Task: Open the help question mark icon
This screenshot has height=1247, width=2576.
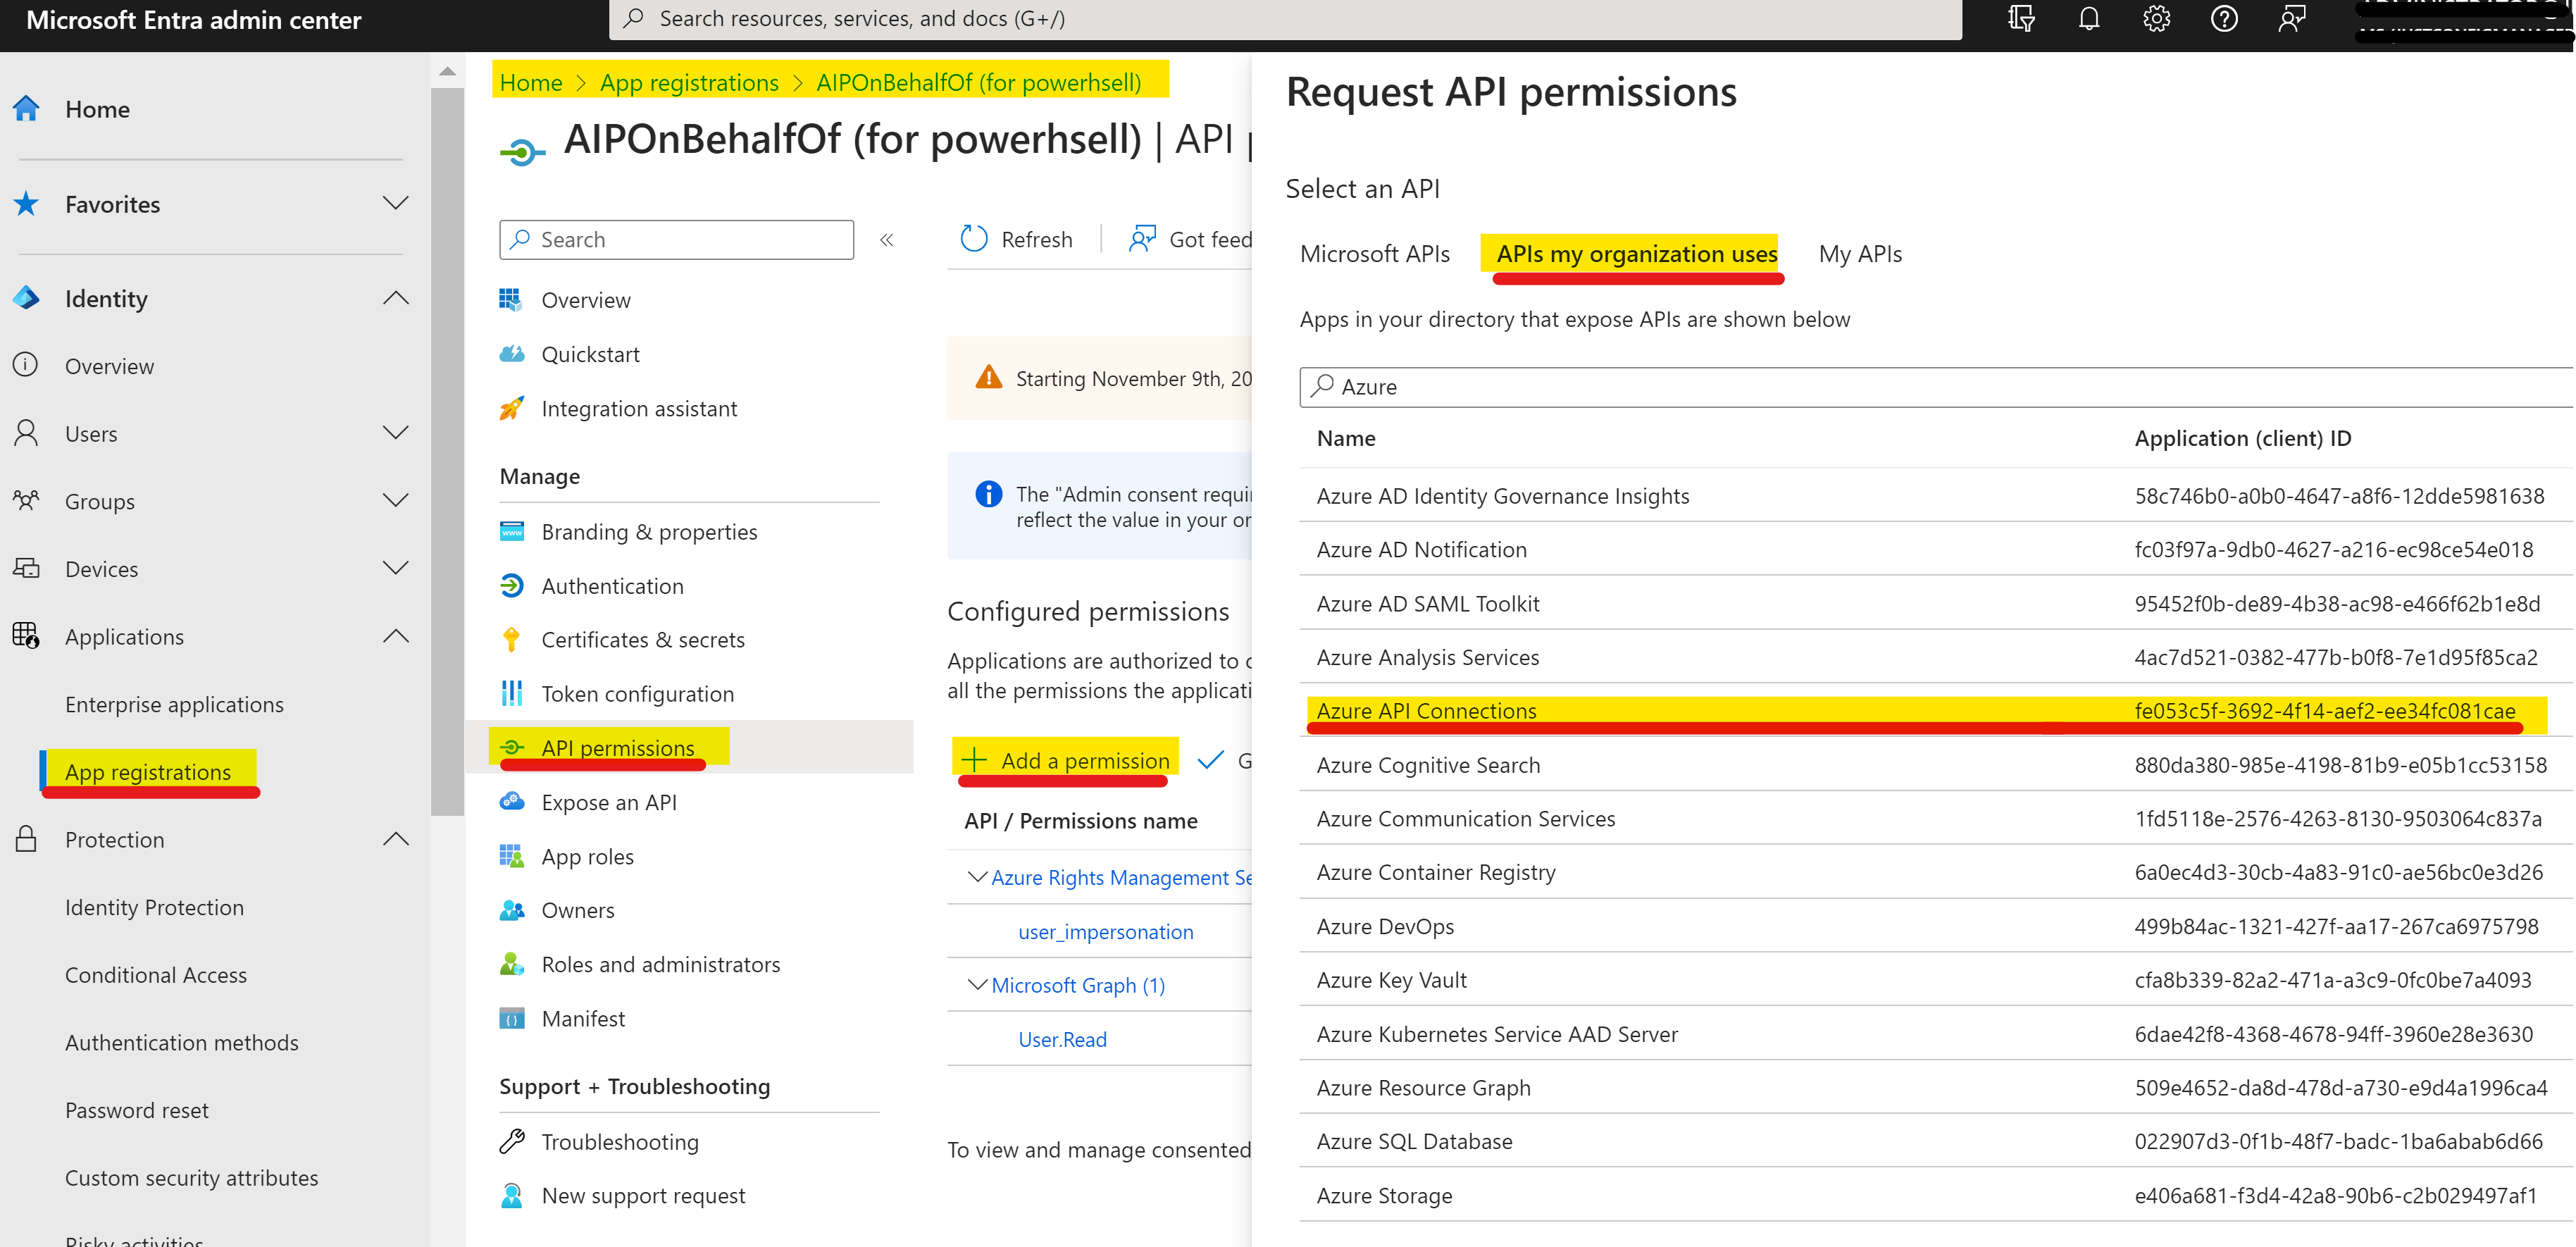Action: pyautogui.click(x=2224, y=19)
